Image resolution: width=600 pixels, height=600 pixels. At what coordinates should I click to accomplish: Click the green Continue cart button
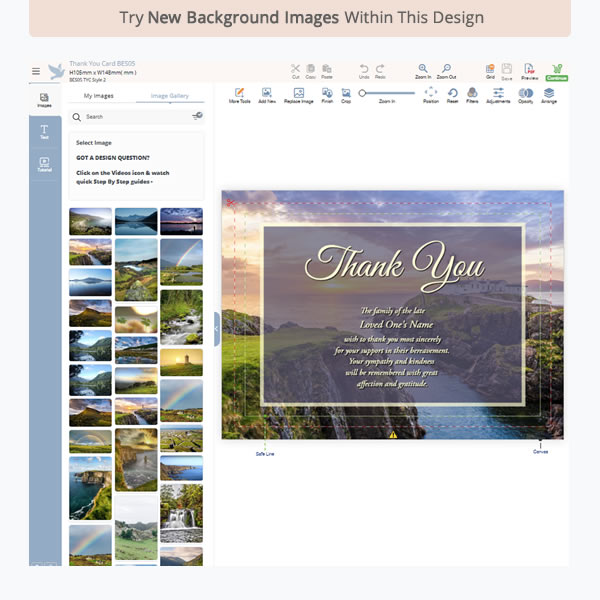(x=557, y=72)
